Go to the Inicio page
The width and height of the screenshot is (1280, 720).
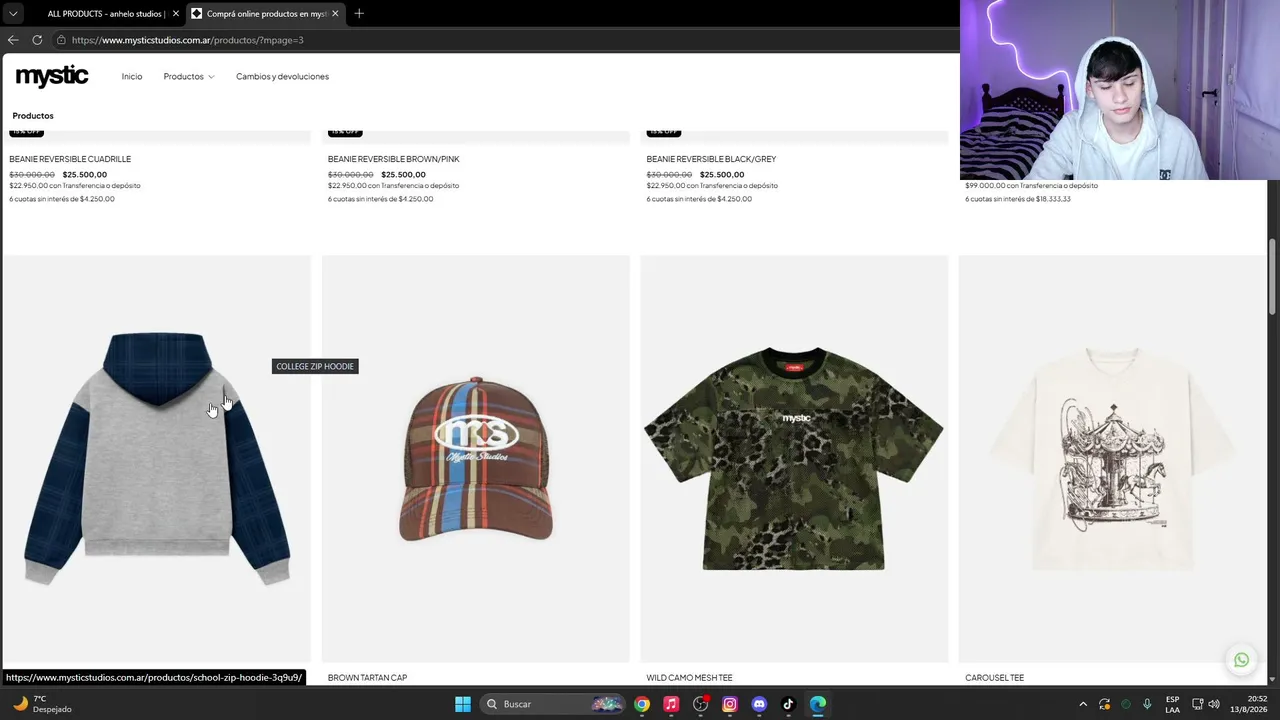coord(132,76)
